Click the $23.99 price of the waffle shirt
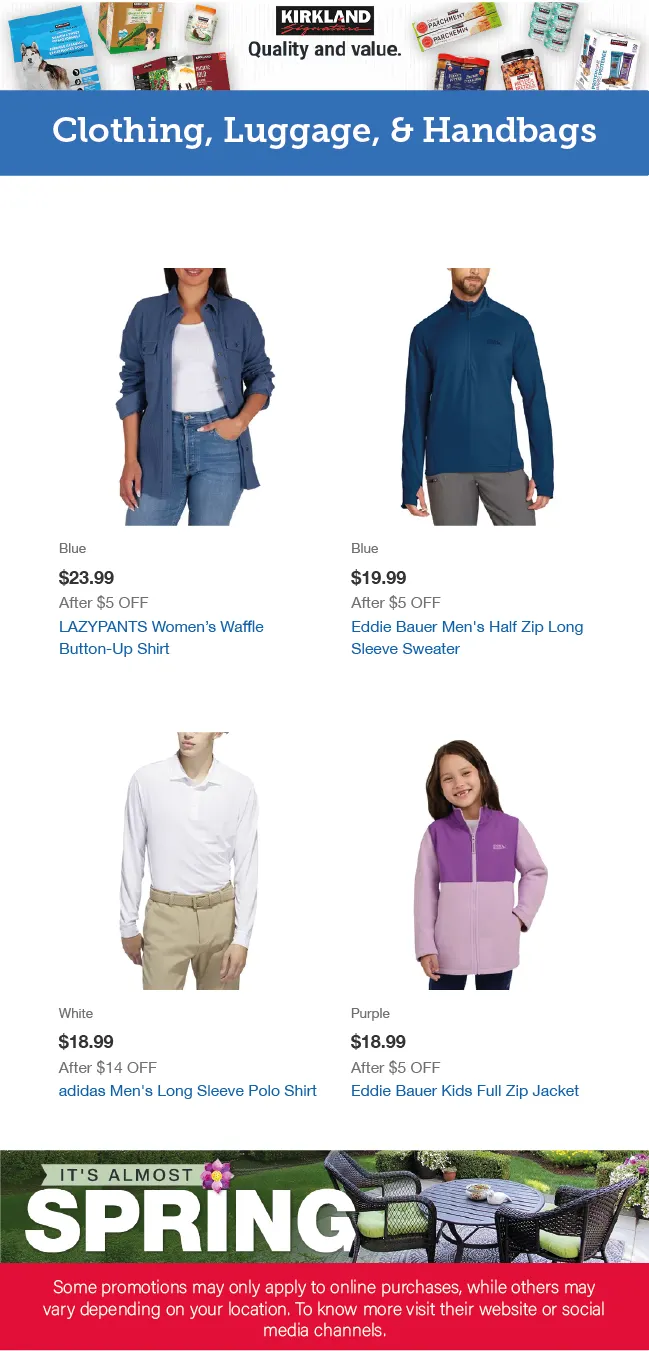Viewport: 649px width, 1351px height. pos(87,577)
